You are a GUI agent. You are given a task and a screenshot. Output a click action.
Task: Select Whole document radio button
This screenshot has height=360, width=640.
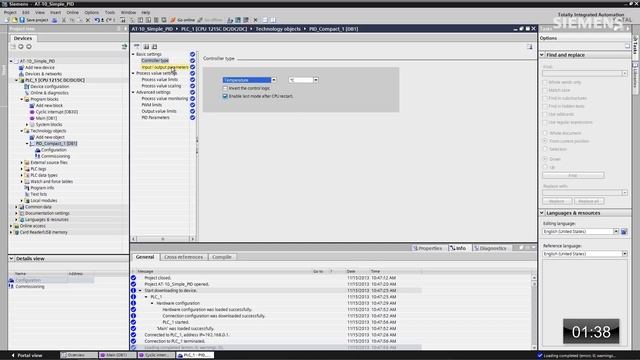coord(545,133)
